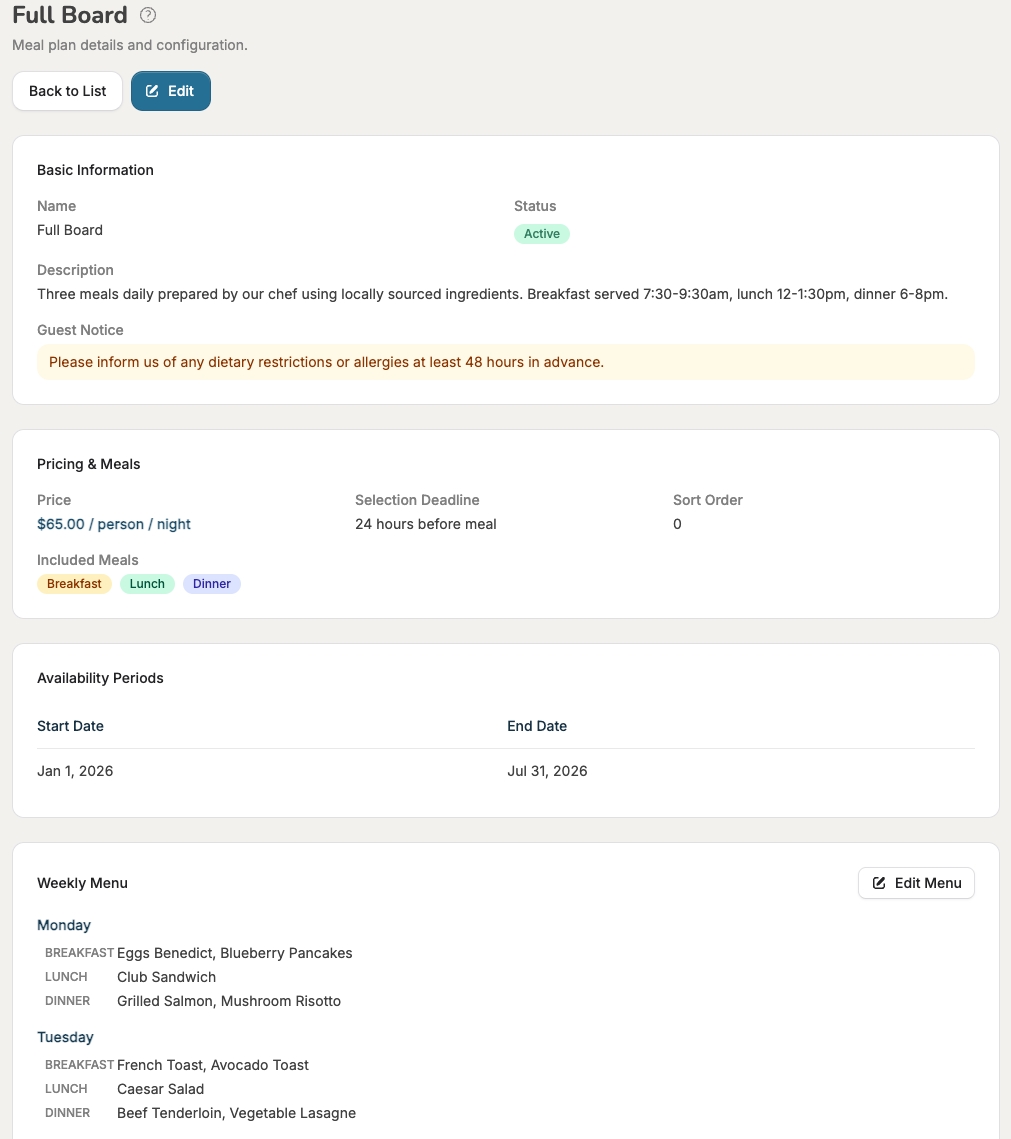
Task: Click the Breakfast meal badge
Action: point(74,583)
